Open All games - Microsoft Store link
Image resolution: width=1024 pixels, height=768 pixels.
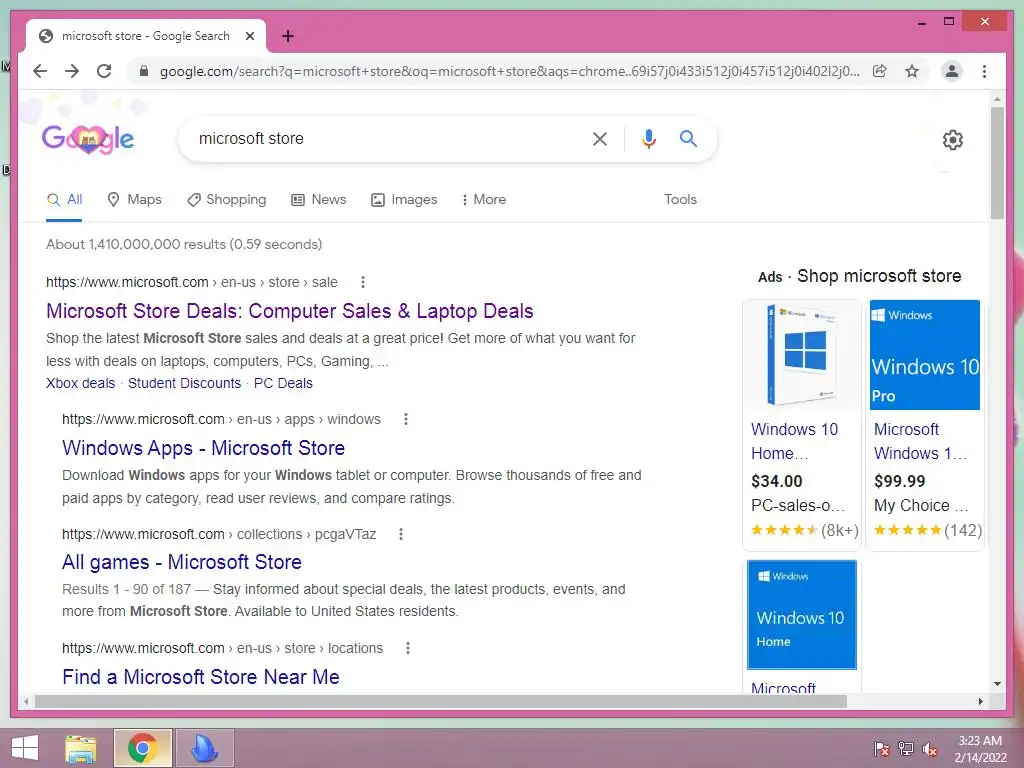[x=182, y=562]
